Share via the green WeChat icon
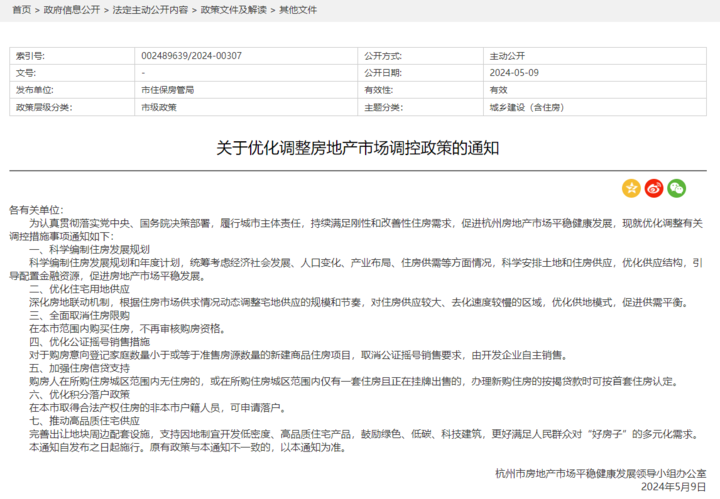 click(676, 188)
